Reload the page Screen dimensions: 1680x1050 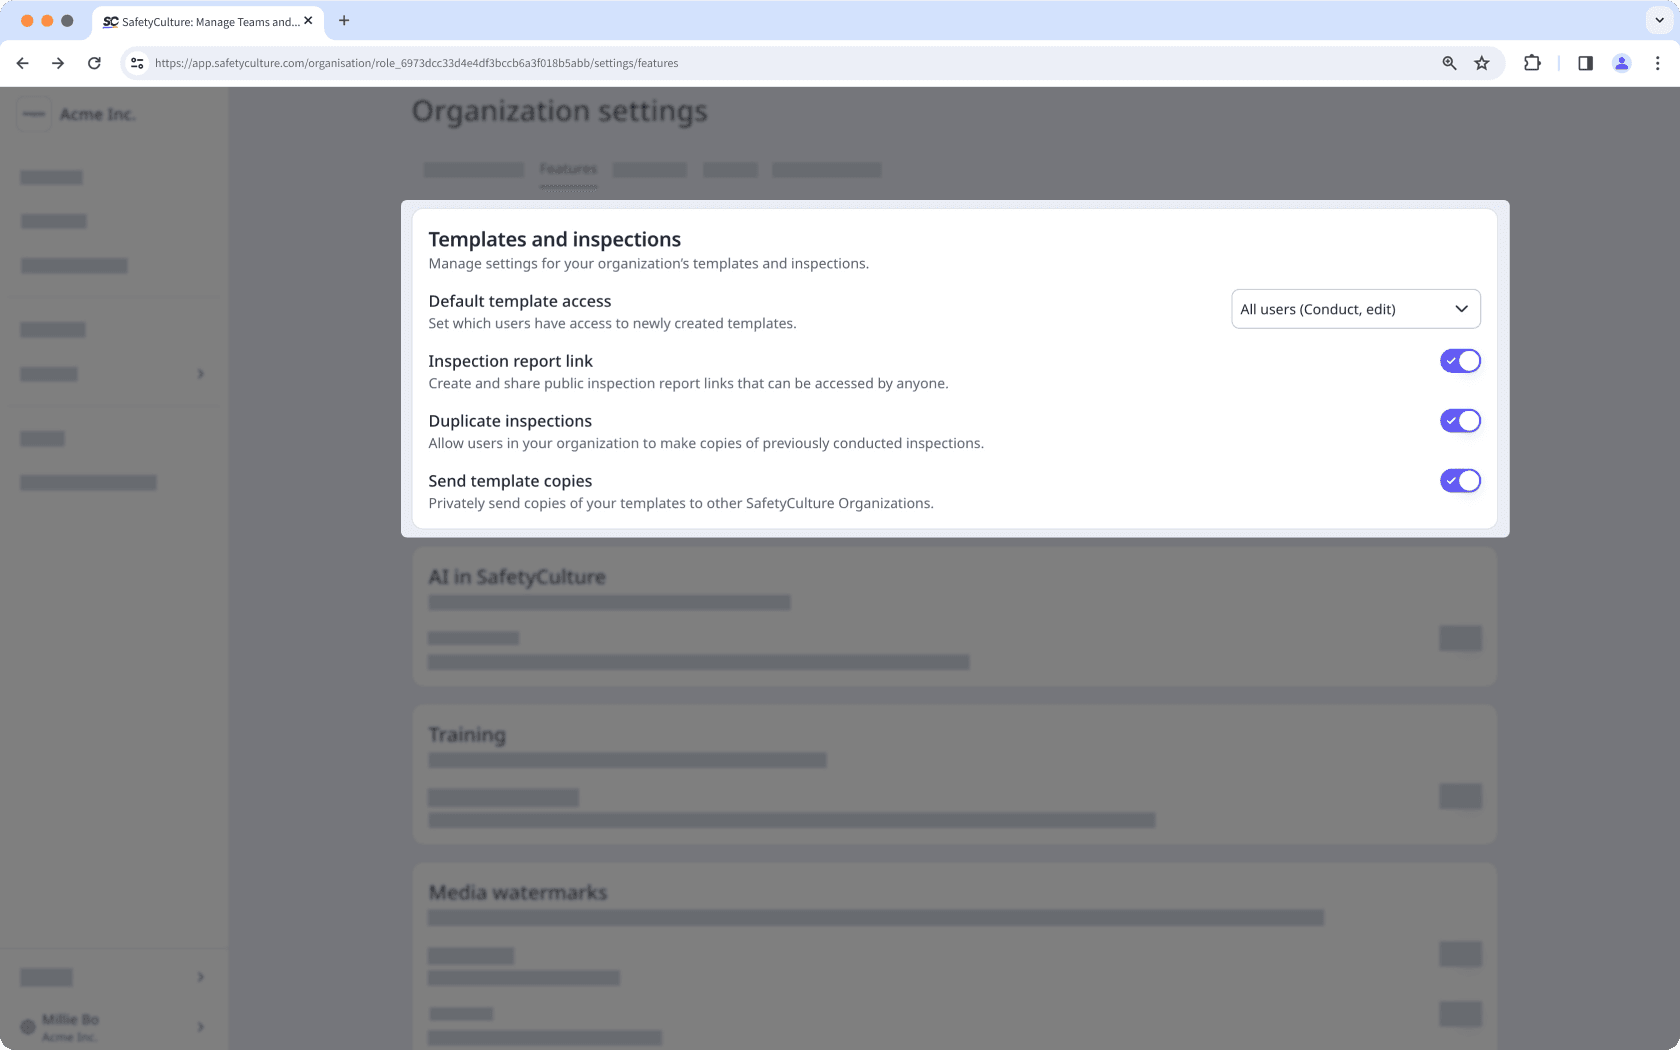[94, 62]
